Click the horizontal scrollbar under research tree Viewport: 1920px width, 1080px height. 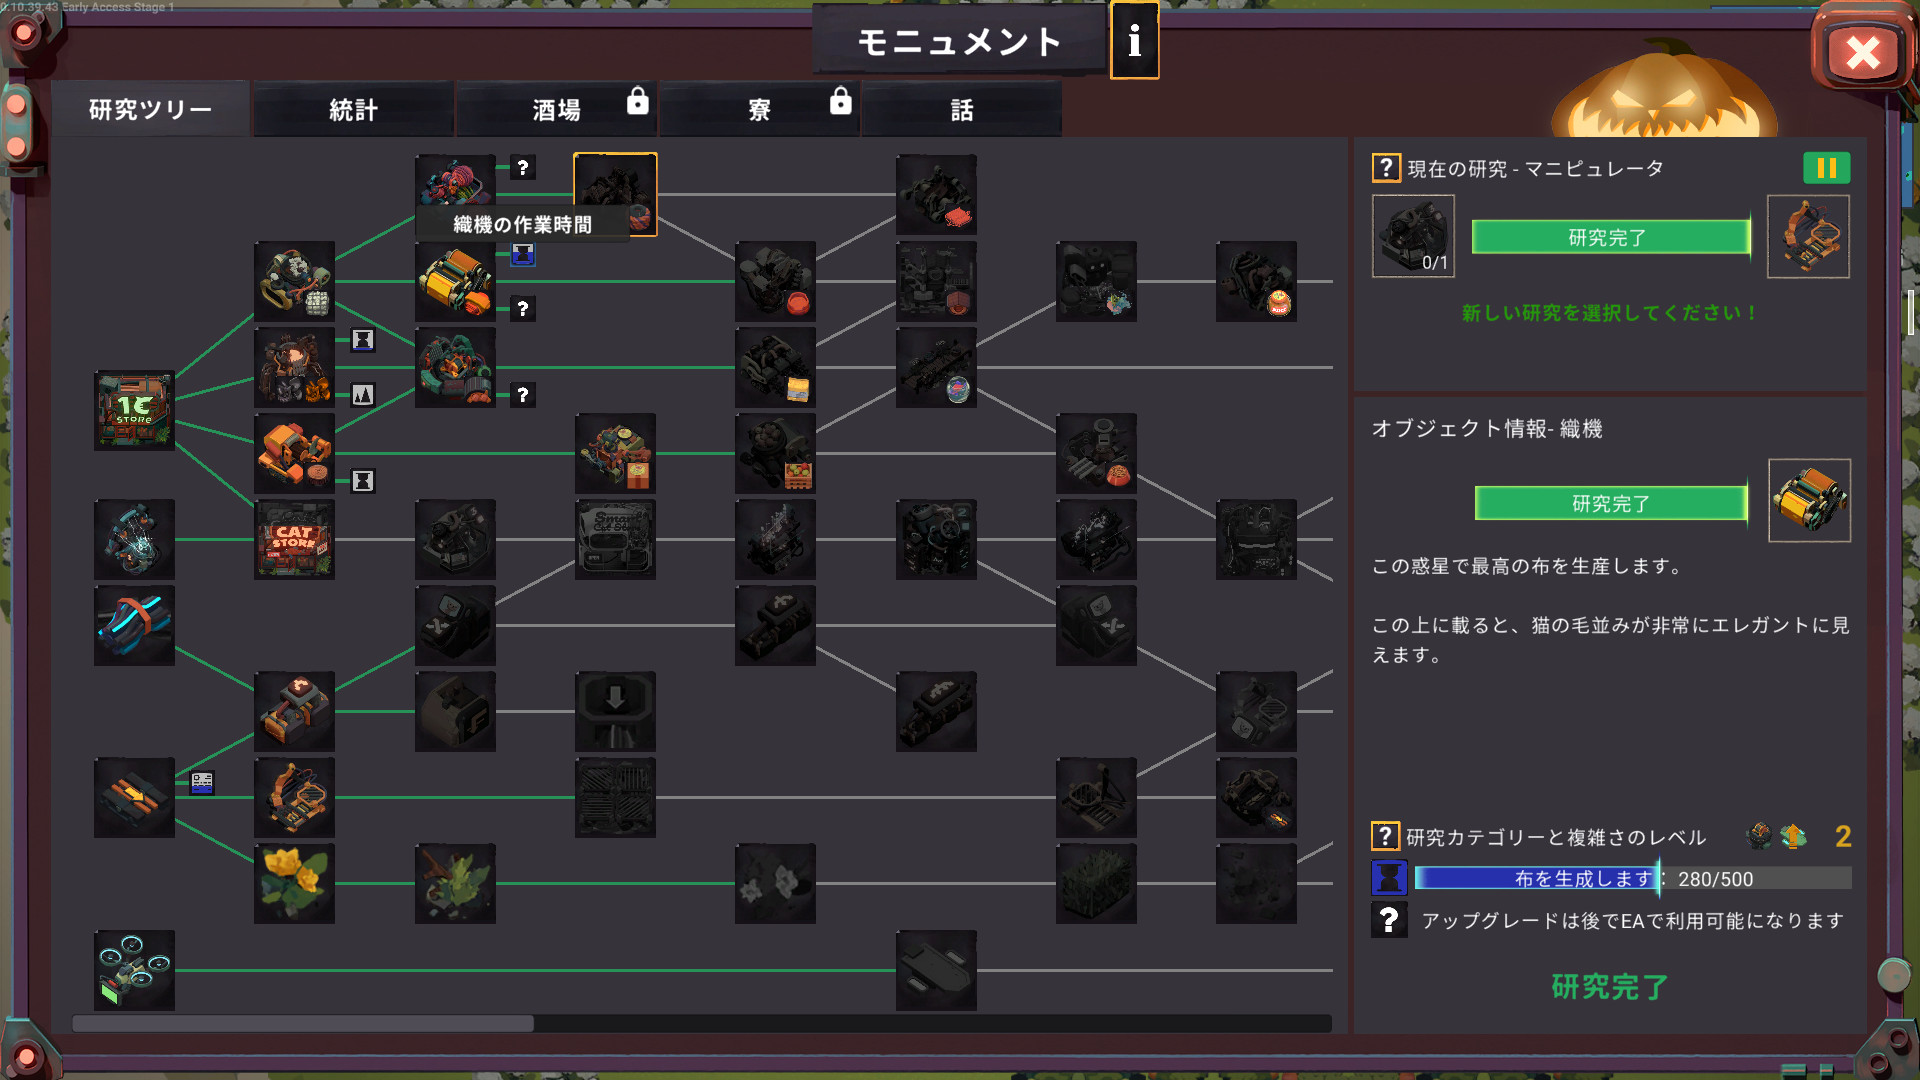pos(303,1023)
